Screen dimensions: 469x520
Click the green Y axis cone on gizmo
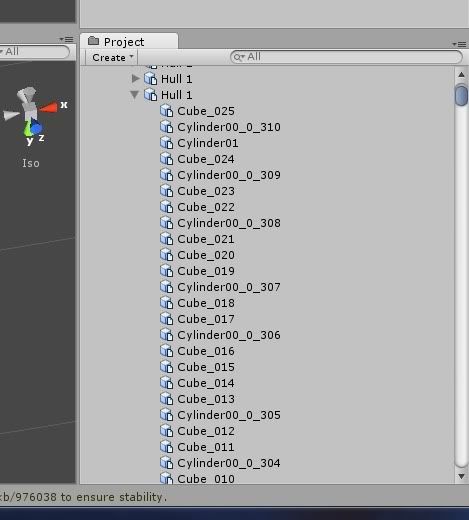click(28, 129)
